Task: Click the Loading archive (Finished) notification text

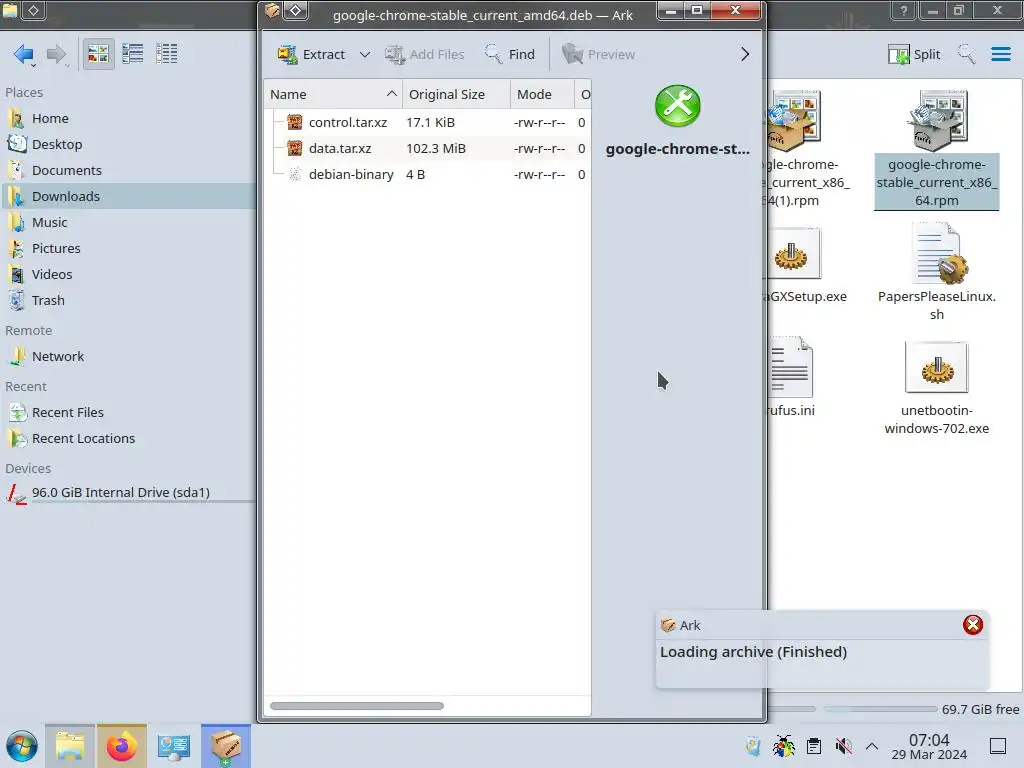Action: [x=754, y=652]
